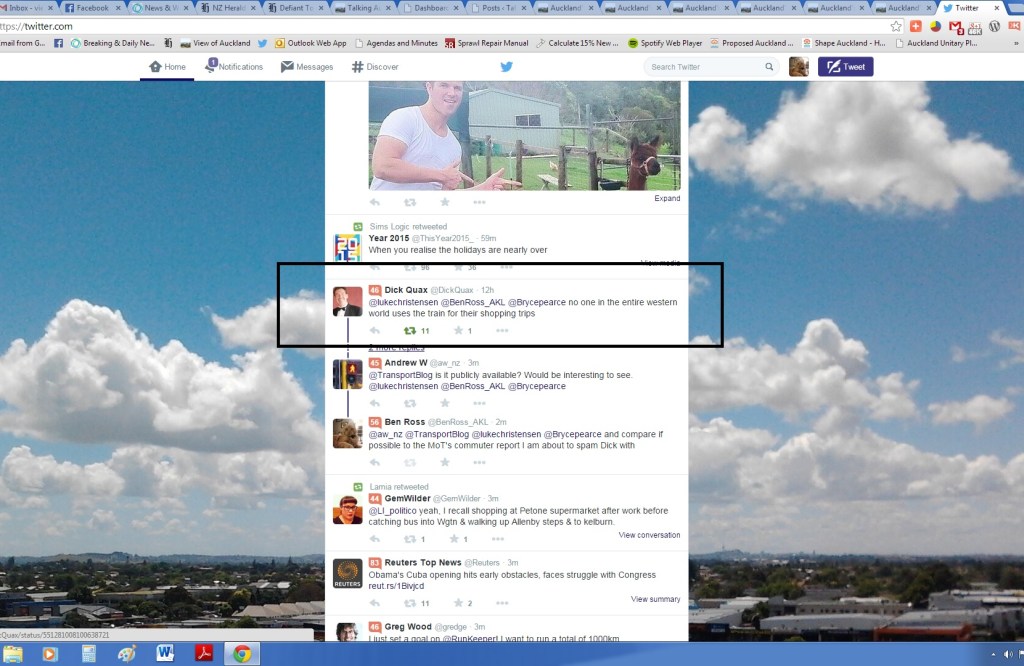
Task: Click the Twitter bird logo in the navbar
Action: pos(506,67)
